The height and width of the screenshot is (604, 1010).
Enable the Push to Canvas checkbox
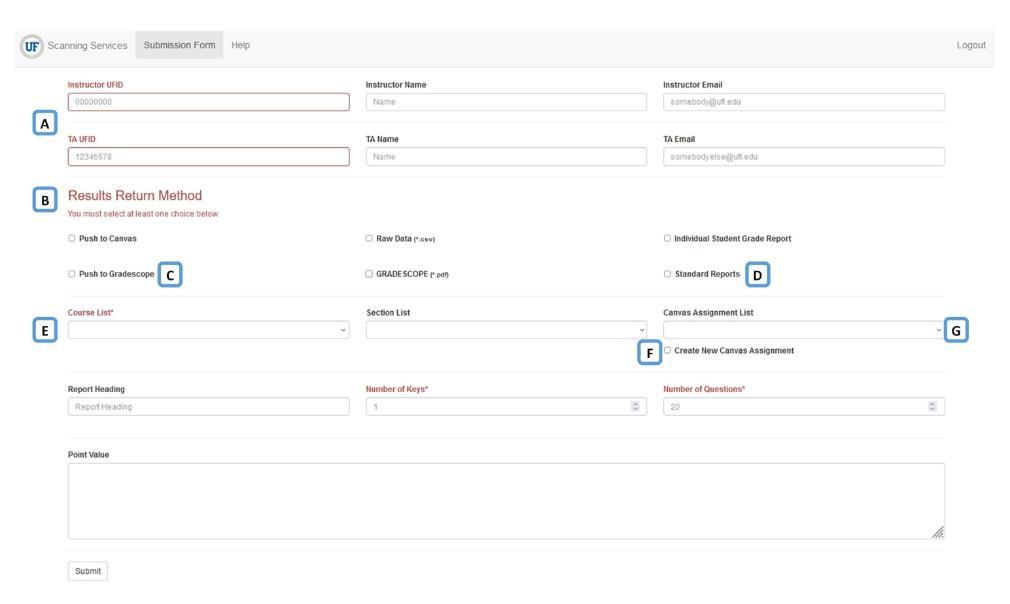click(x=71, y=238)
